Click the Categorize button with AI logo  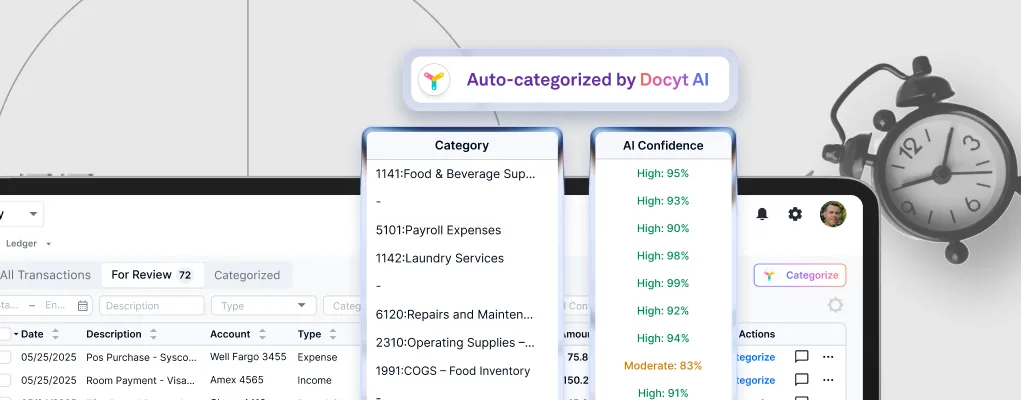(x=800, y=276)
